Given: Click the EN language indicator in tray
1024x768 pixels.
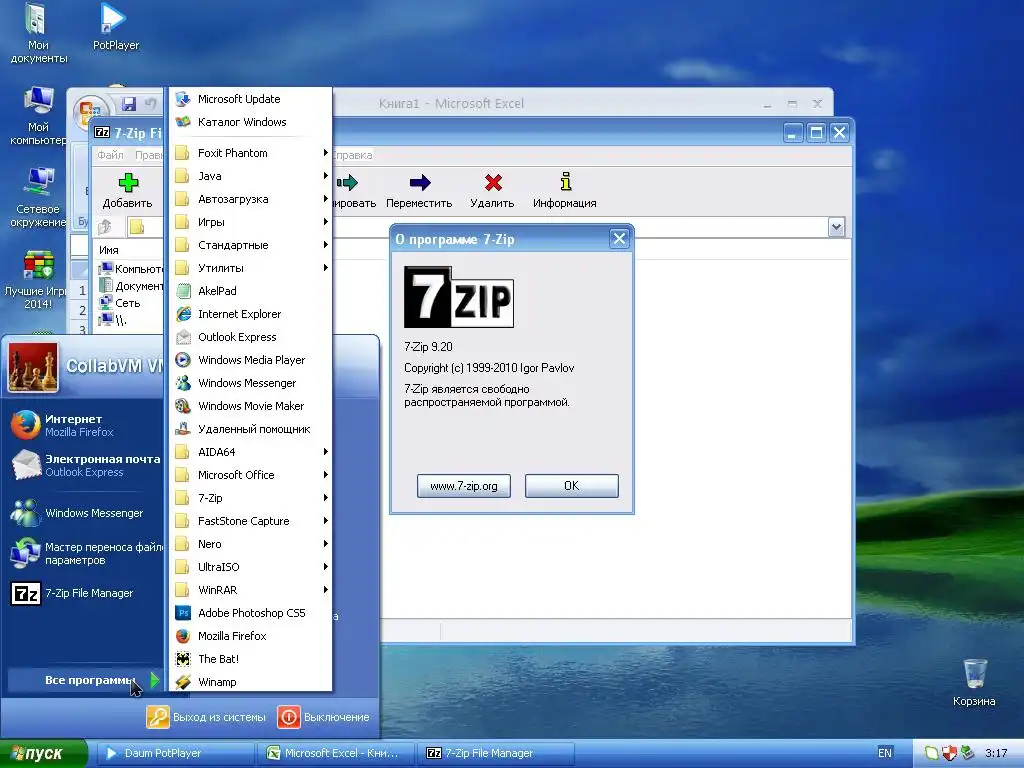Looking at the screenshot, I should (x=885, y=753).
